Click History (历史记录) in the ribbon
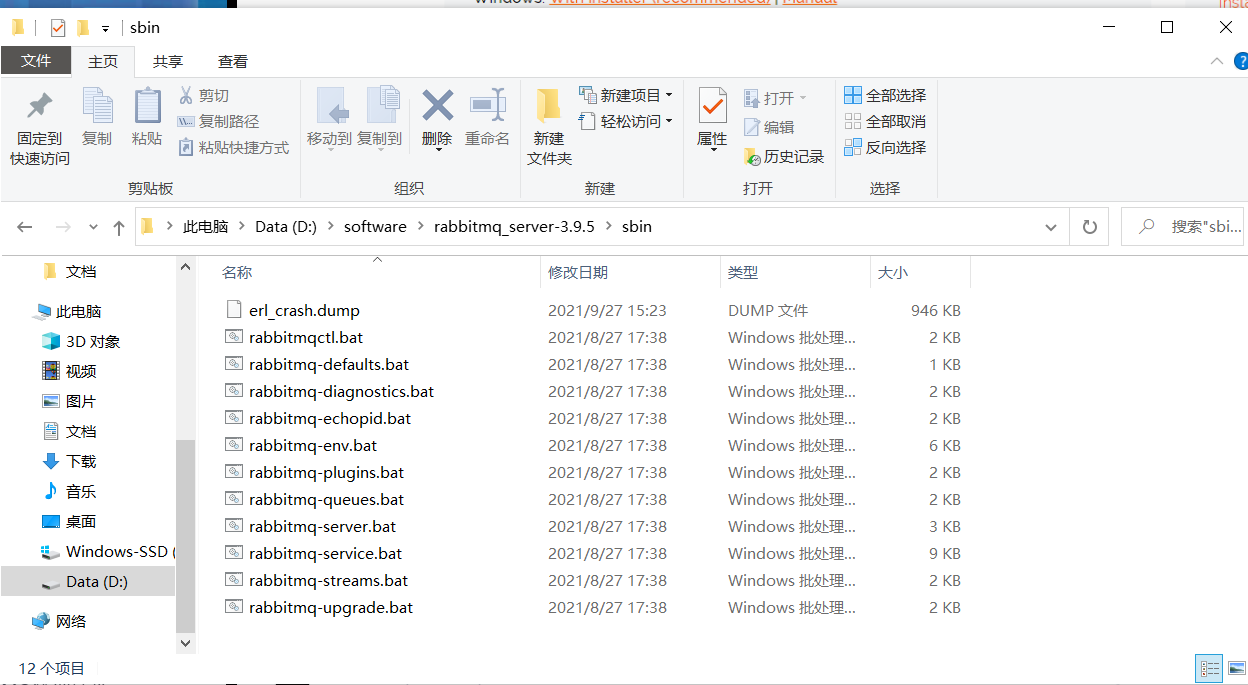Viewport: 1248px width, 685px height. click(784, 157)
